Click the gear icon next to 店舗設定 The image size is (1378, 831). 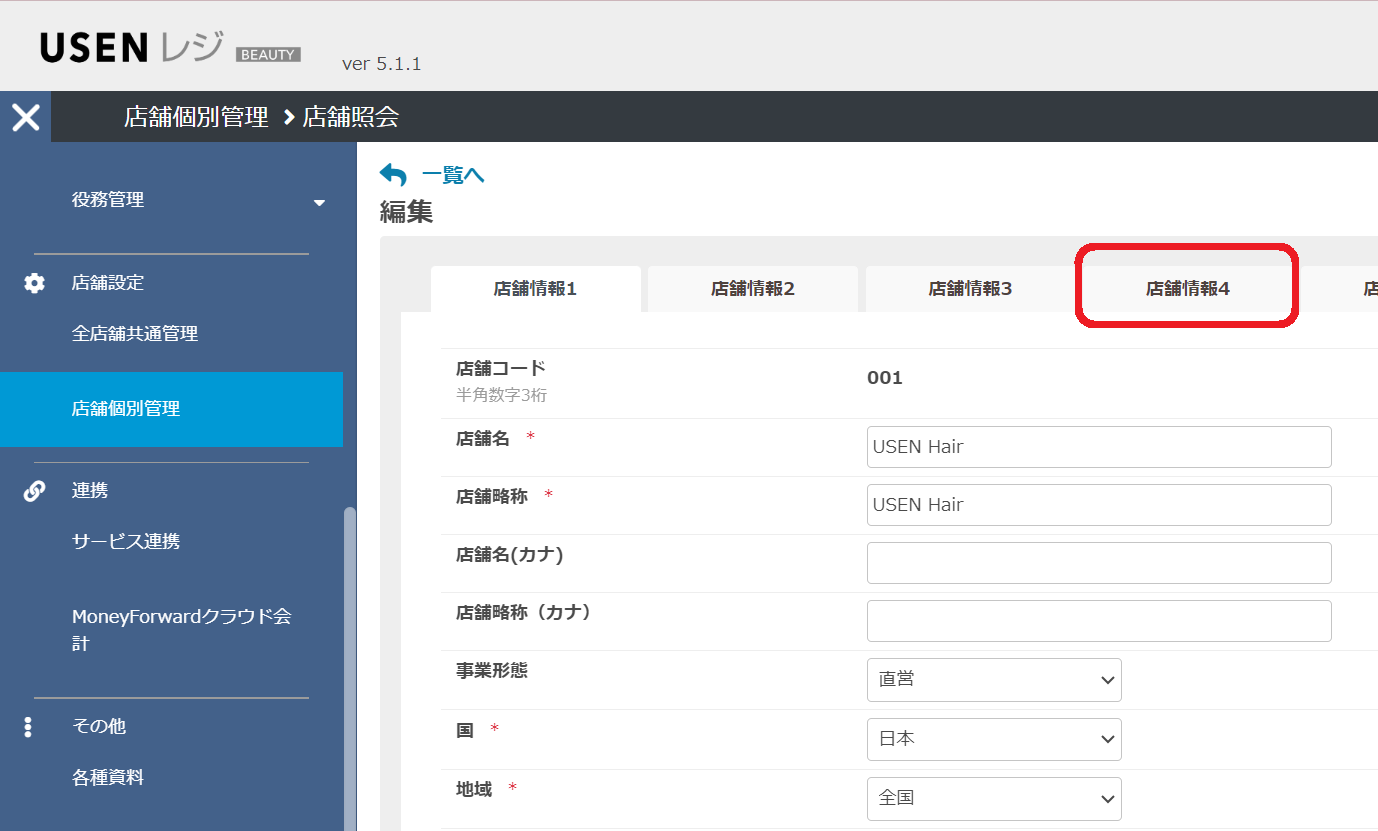pyautogui.click(x=34, y=283)
